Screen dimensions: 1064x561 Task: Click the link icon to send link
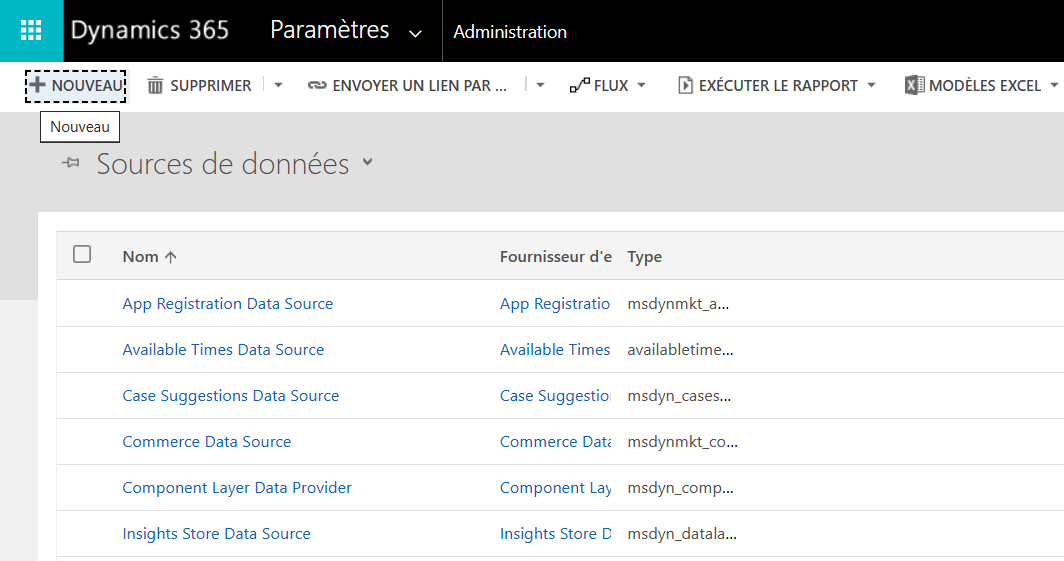[317, 86]
